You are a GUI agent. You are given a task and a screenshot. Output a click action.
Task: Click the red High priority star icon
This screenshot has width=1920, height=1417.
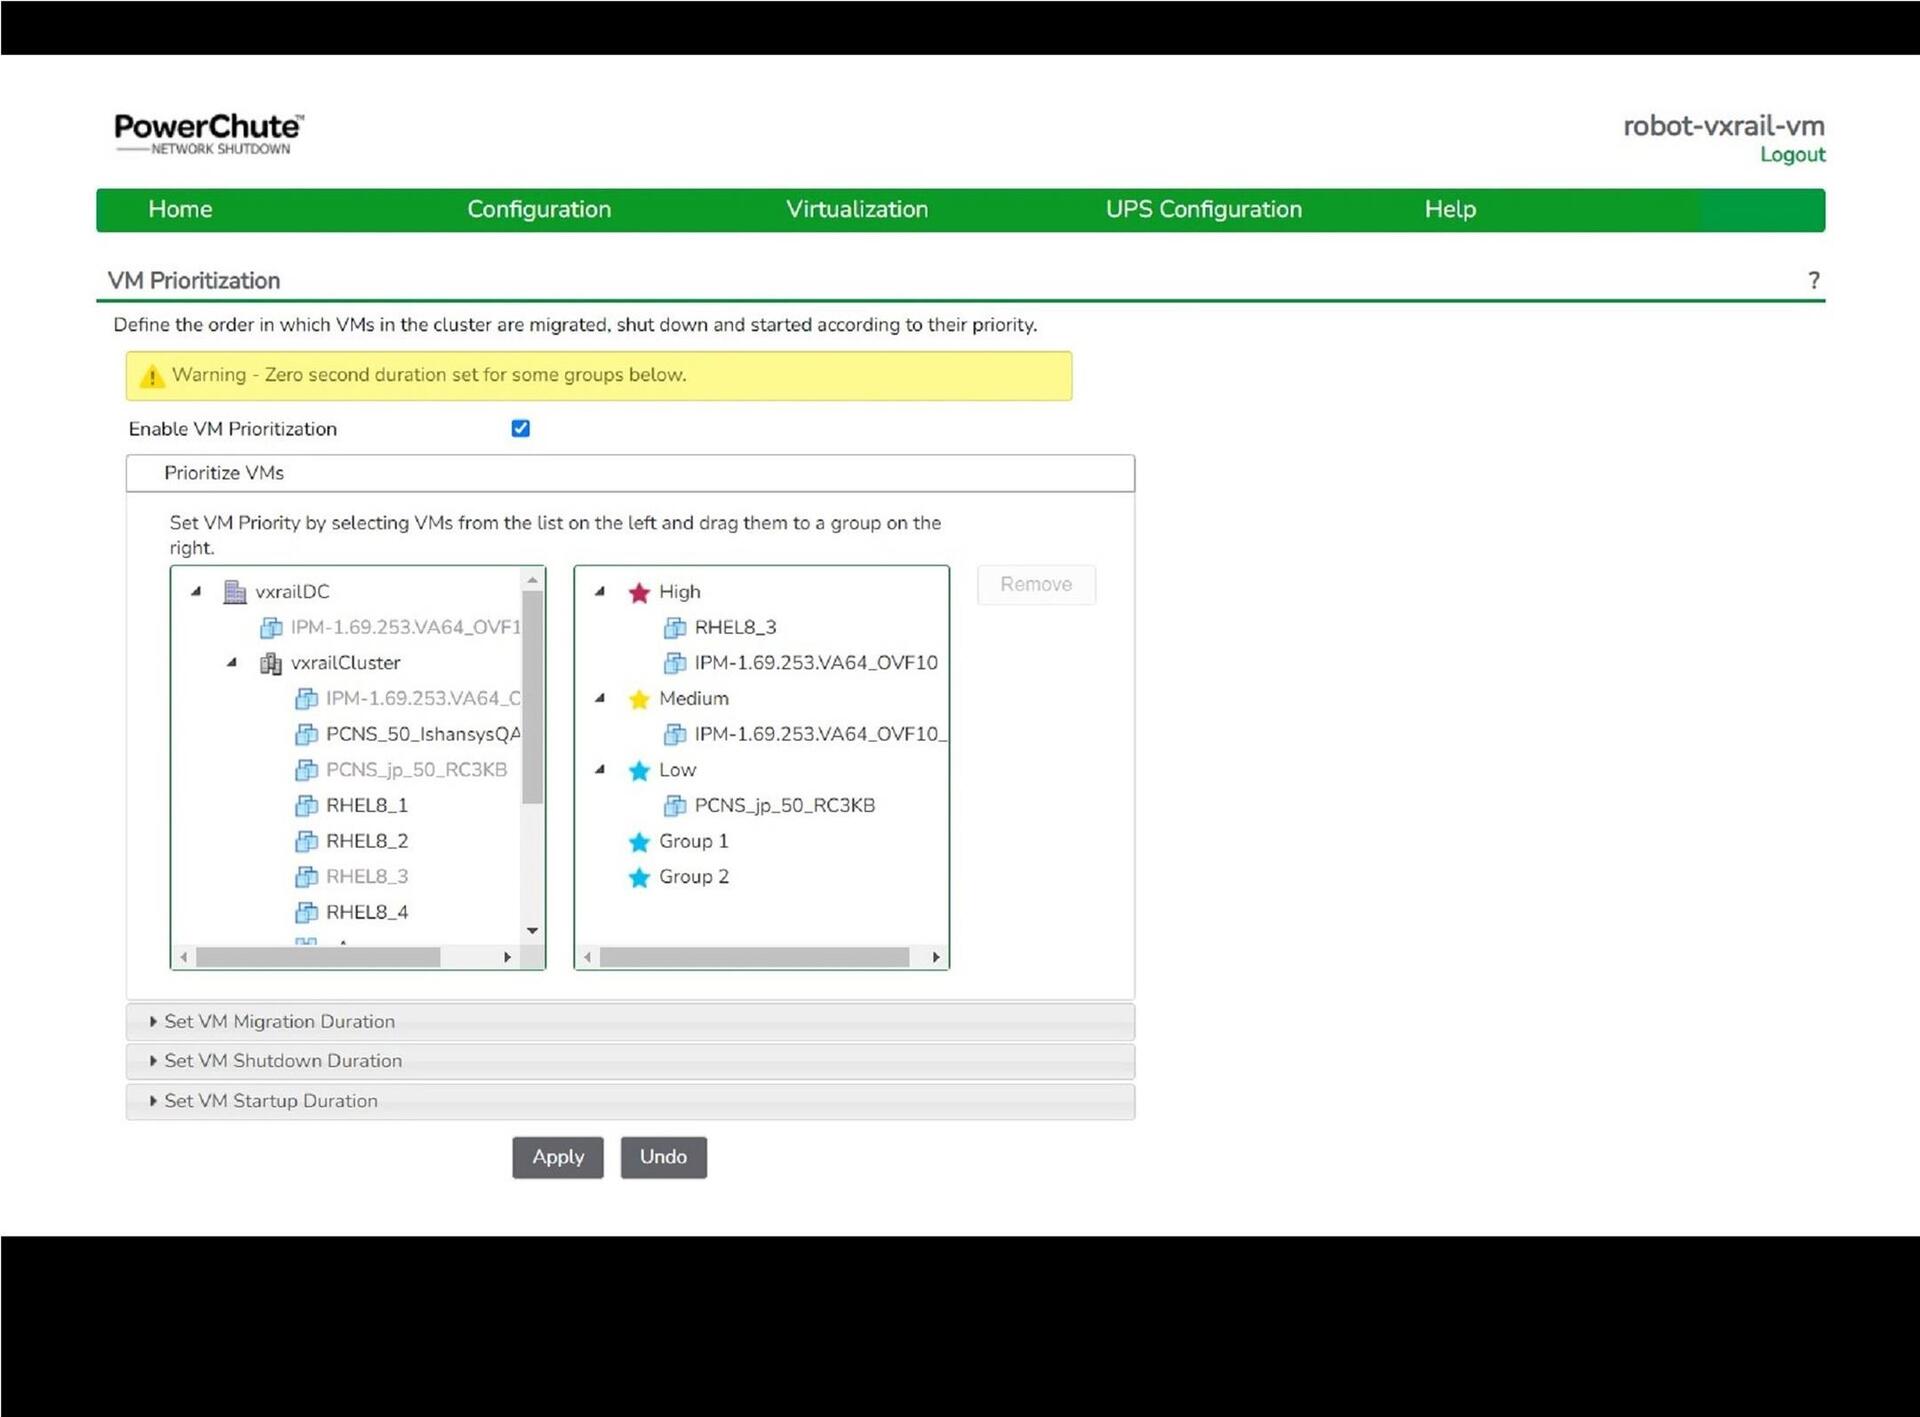[639, 593]
